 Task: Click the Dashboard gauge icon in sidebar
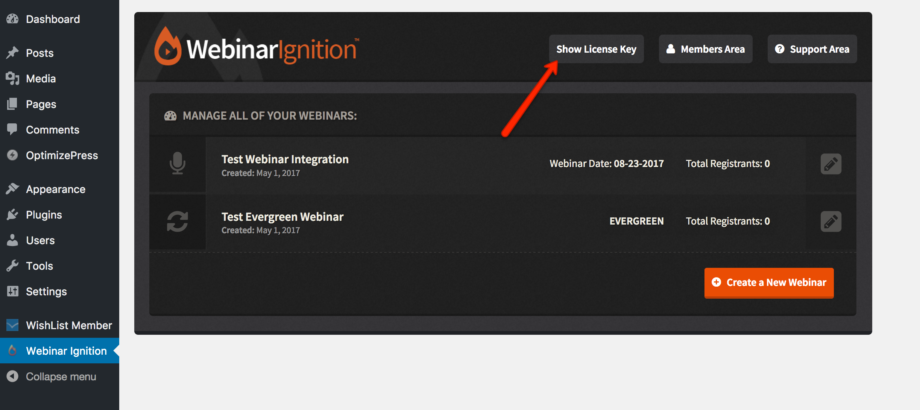tap(12, 19)
